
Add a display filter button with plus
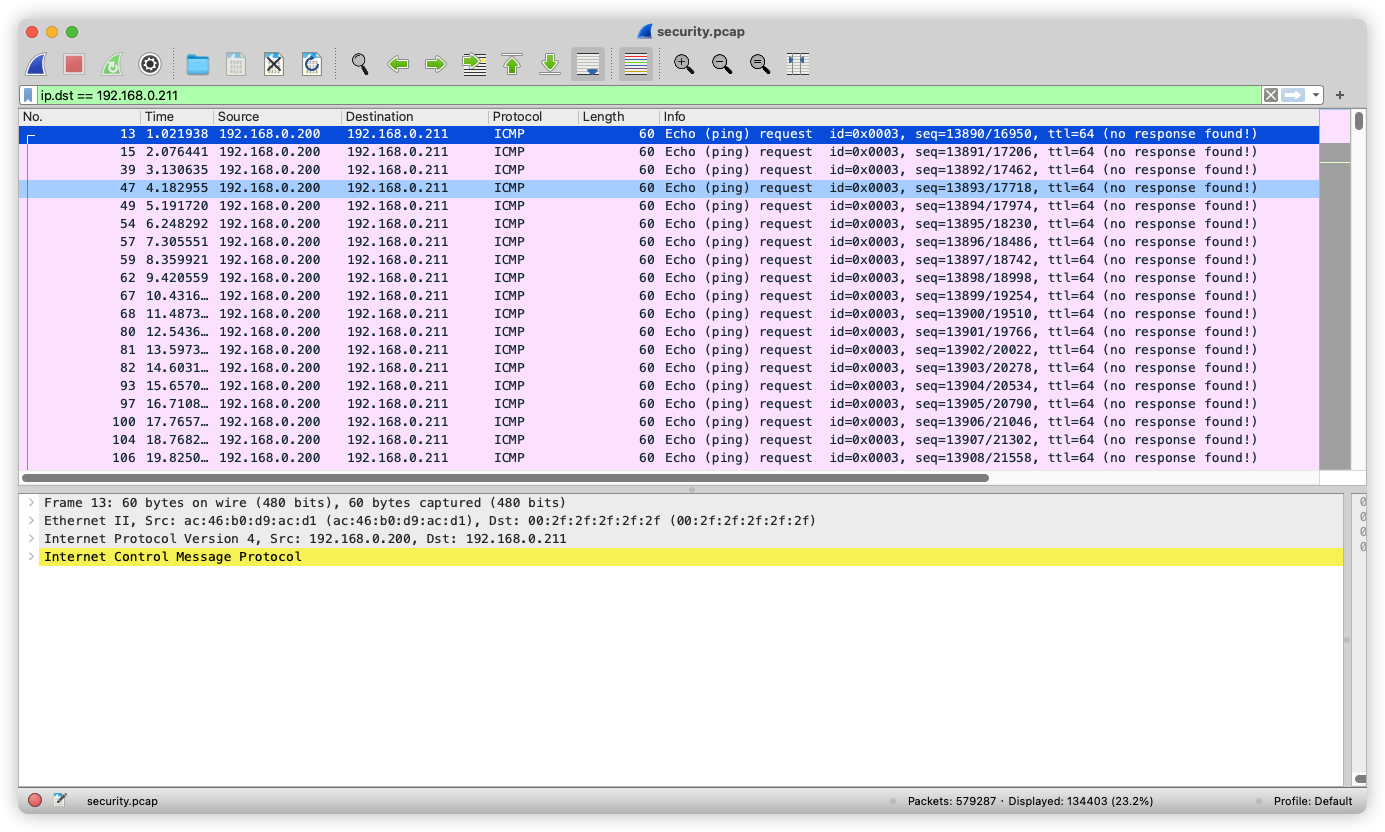pyautogui.click(x=1340, y=95)
